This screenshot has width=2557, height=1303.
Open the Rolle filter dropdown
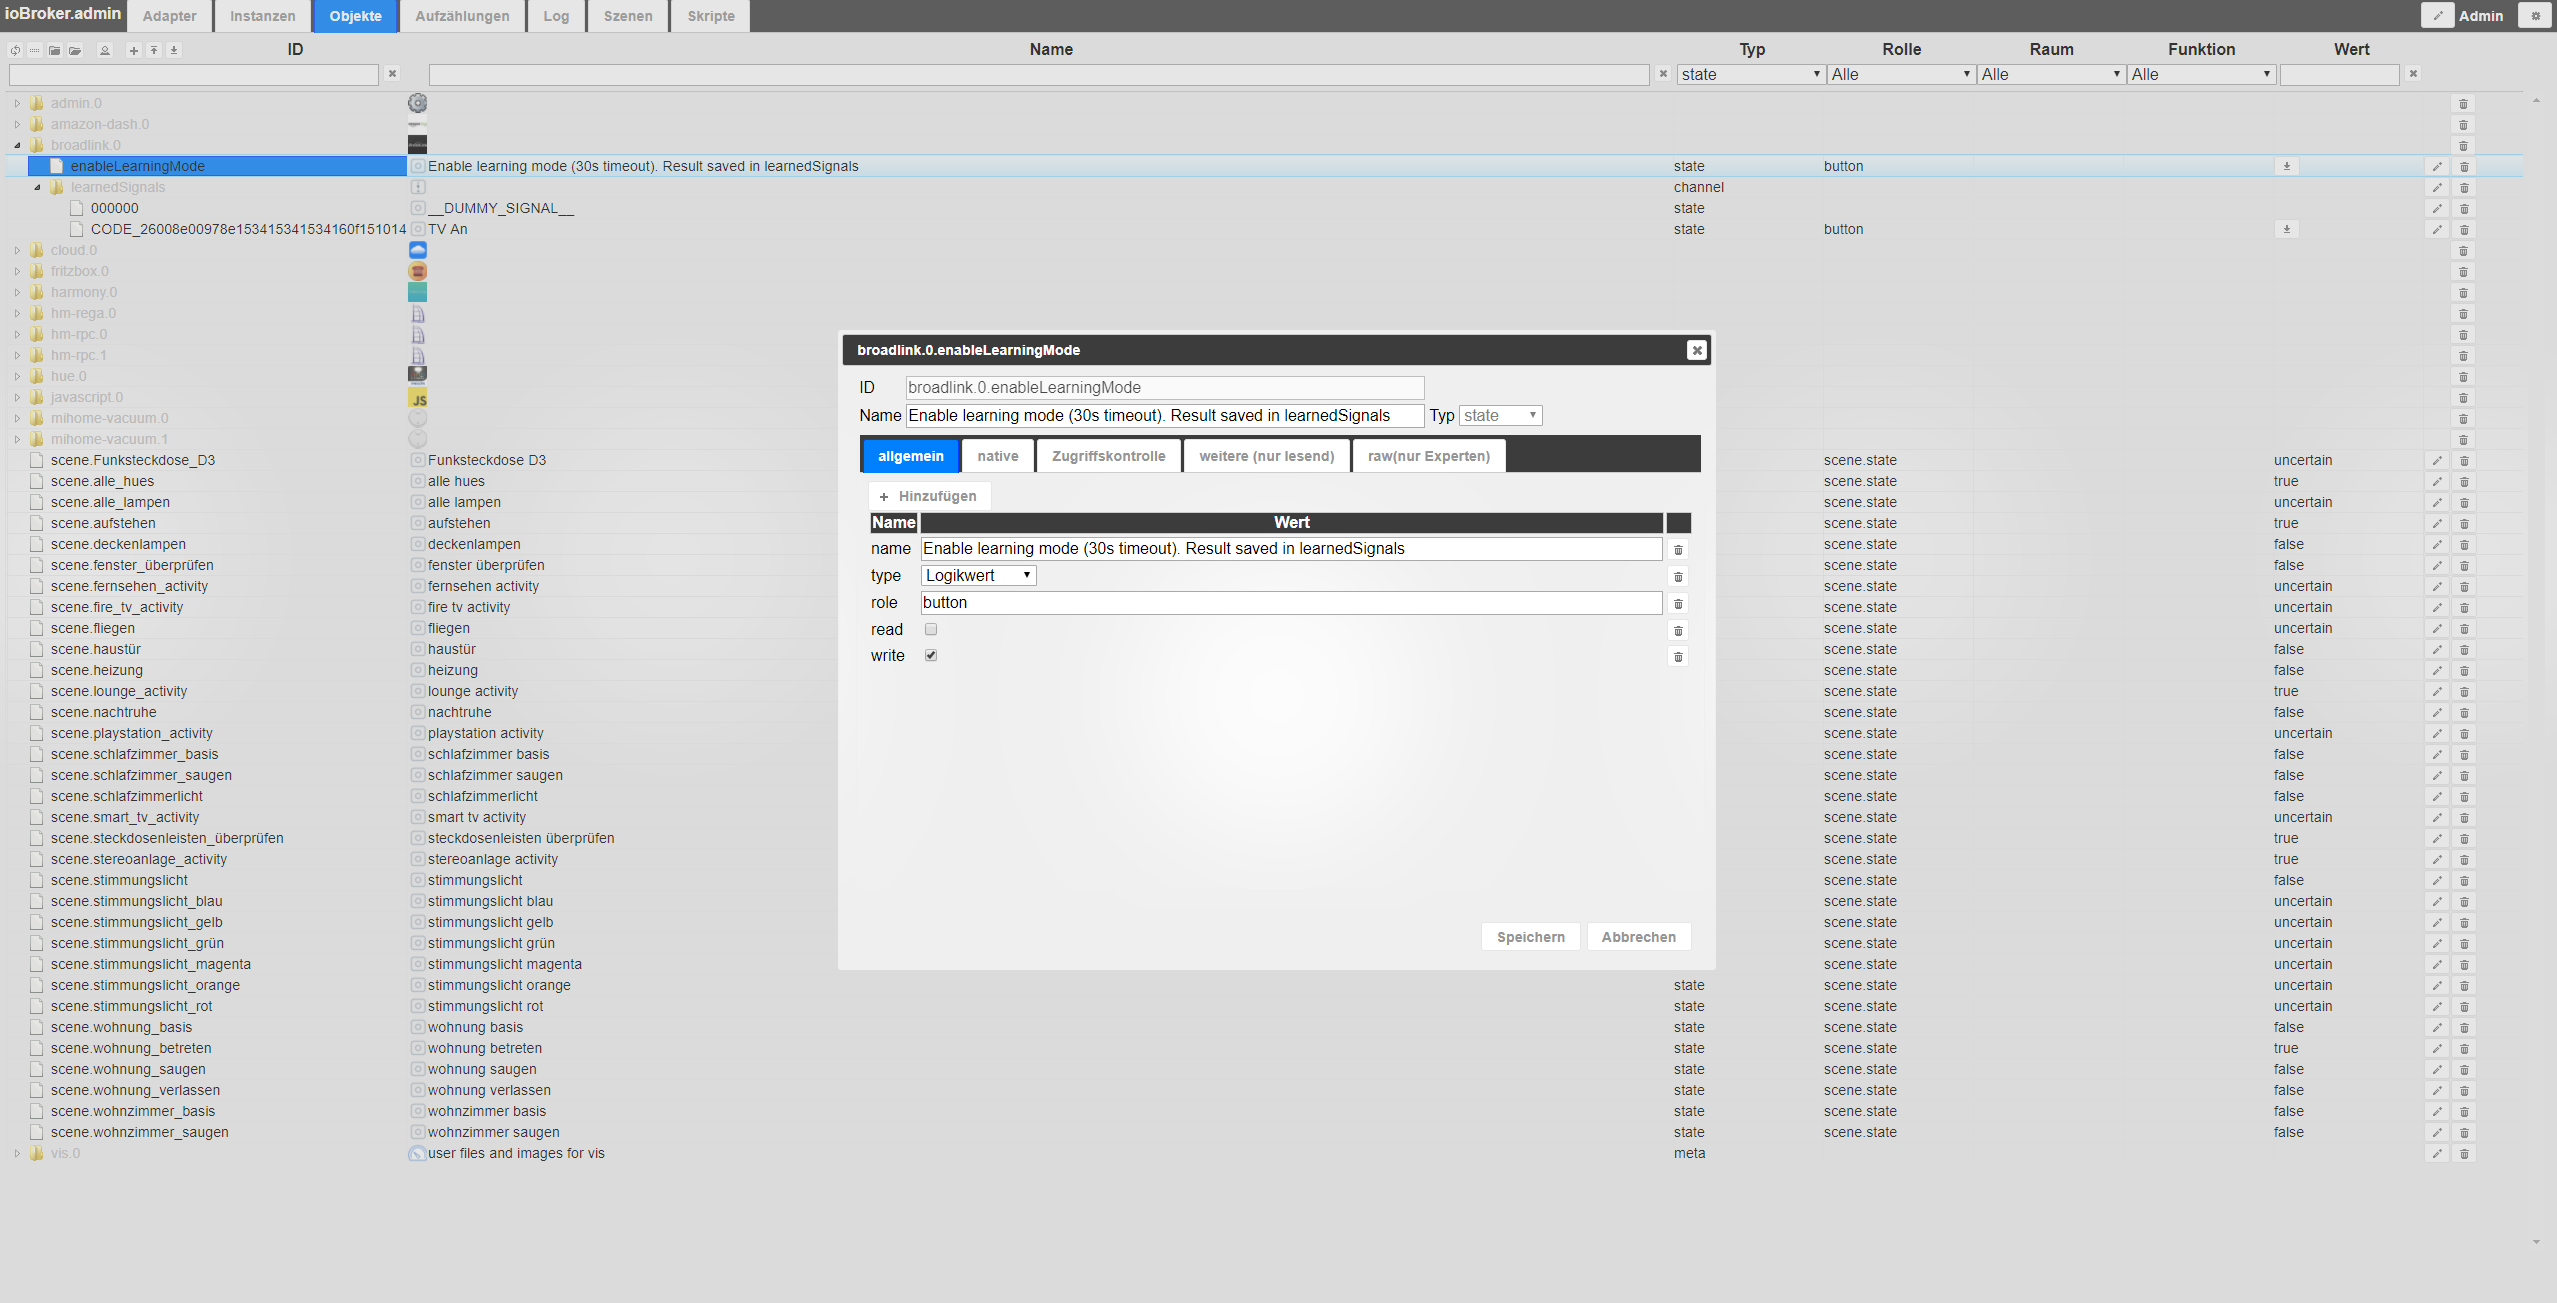point(1899,75)
